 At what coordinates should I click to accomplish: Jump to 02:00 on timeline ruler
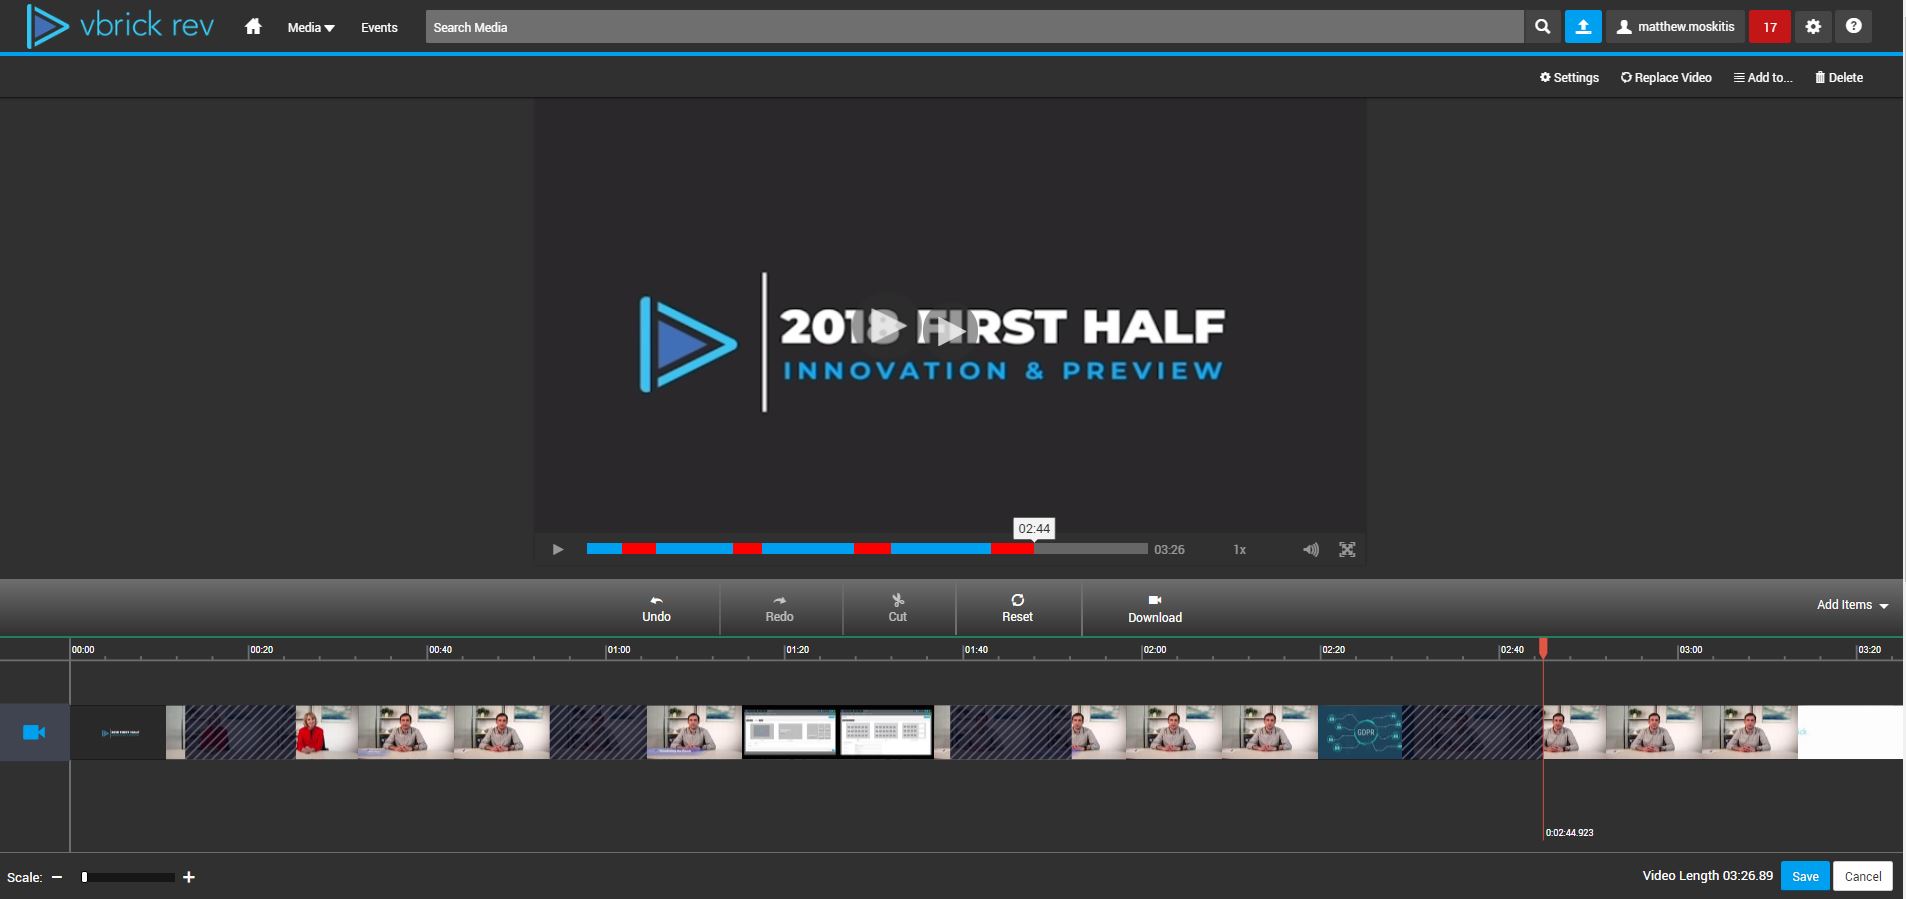click(1155, 650)
